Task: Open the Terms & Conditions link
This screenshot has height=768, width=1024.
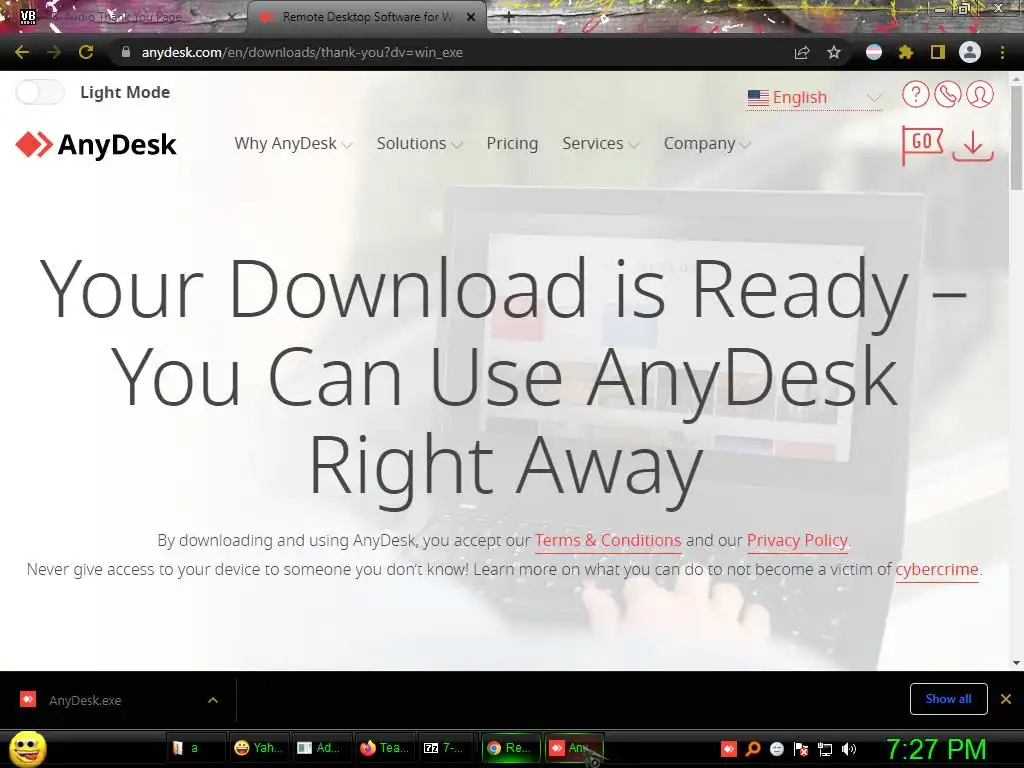Action: pyautogui.click(x=608, y=541)
